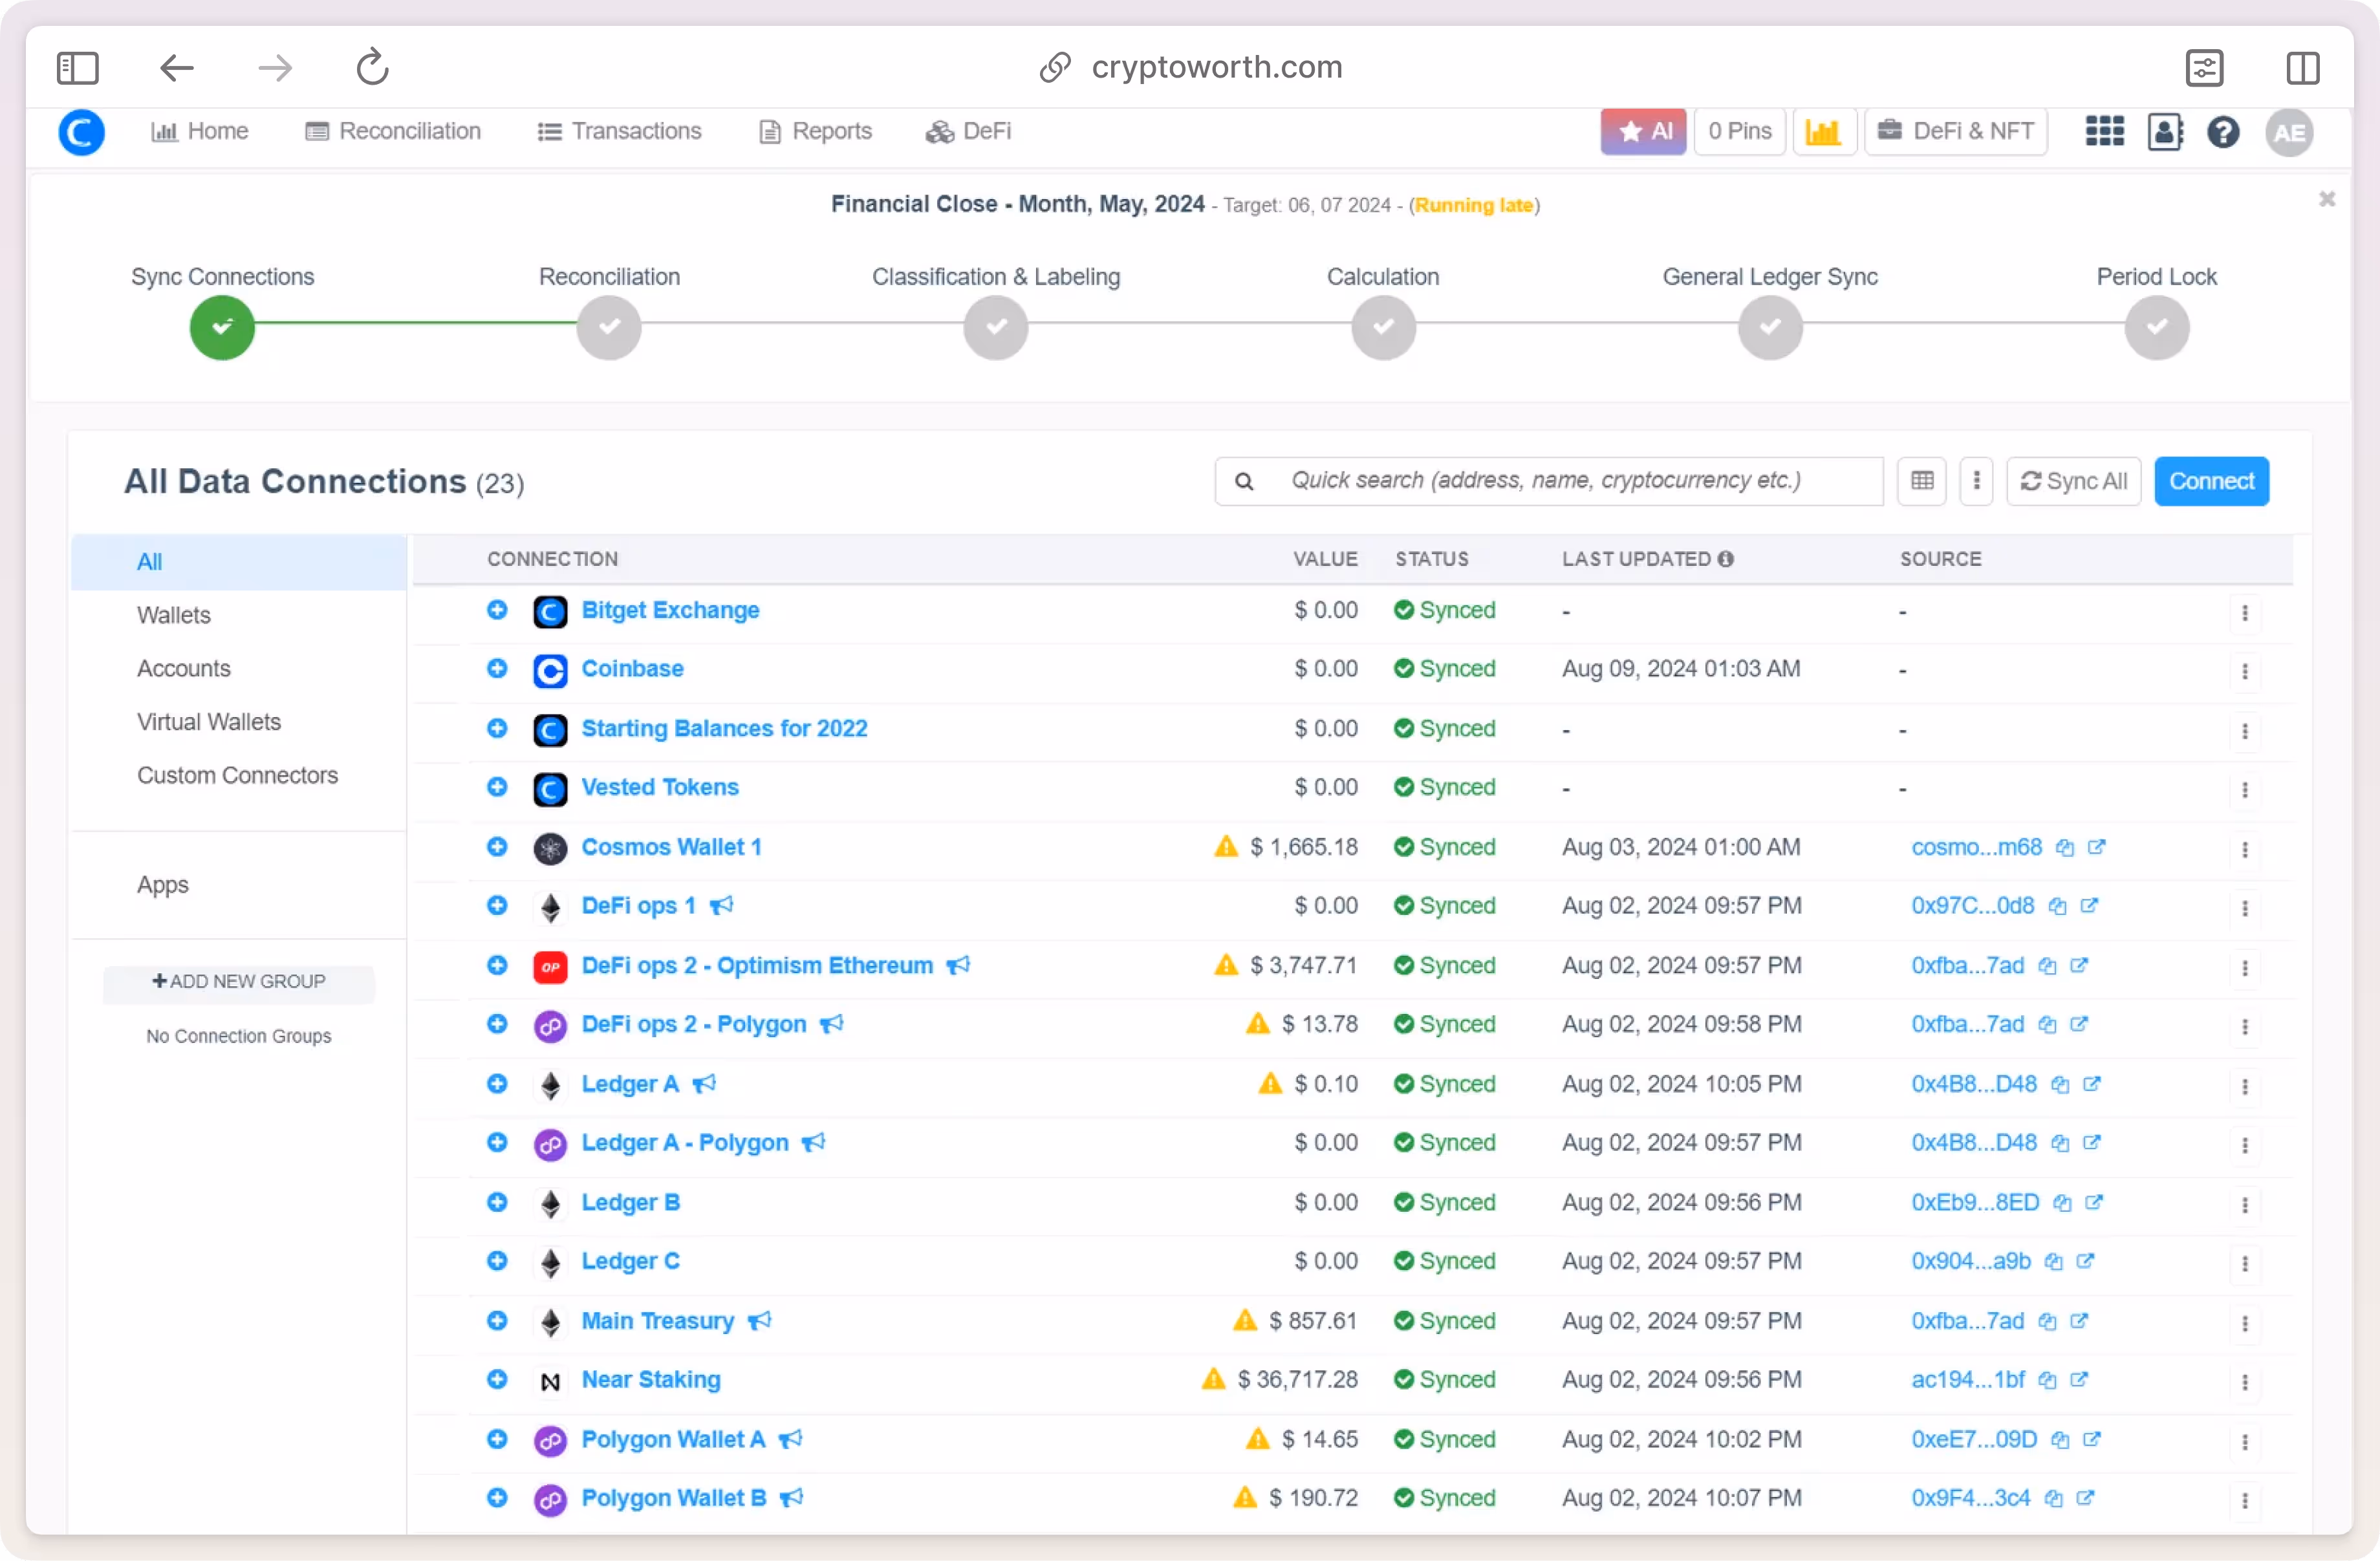Viewport: 2380px width, 1561px height.
Task: Click the warning icon next to Near Staking value
Action: click(1213, 1380)
